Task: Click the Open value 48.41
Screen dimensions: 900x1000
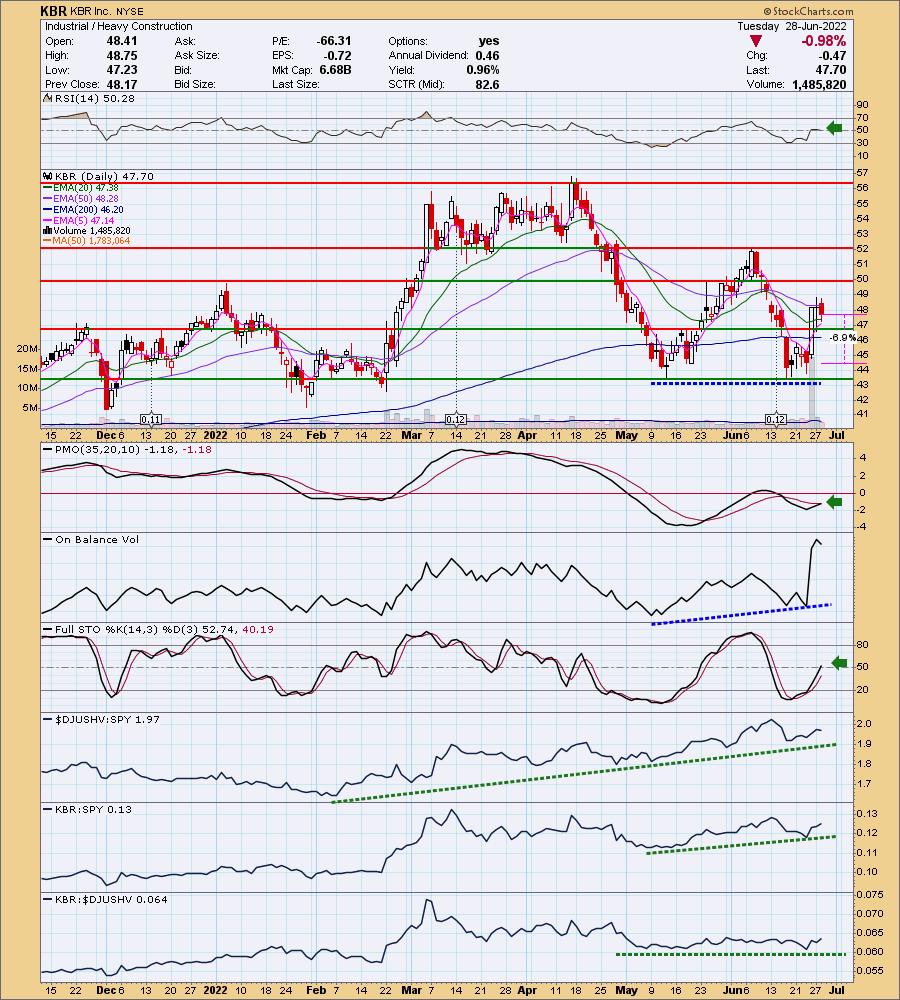Action: [x=122, y=41]
